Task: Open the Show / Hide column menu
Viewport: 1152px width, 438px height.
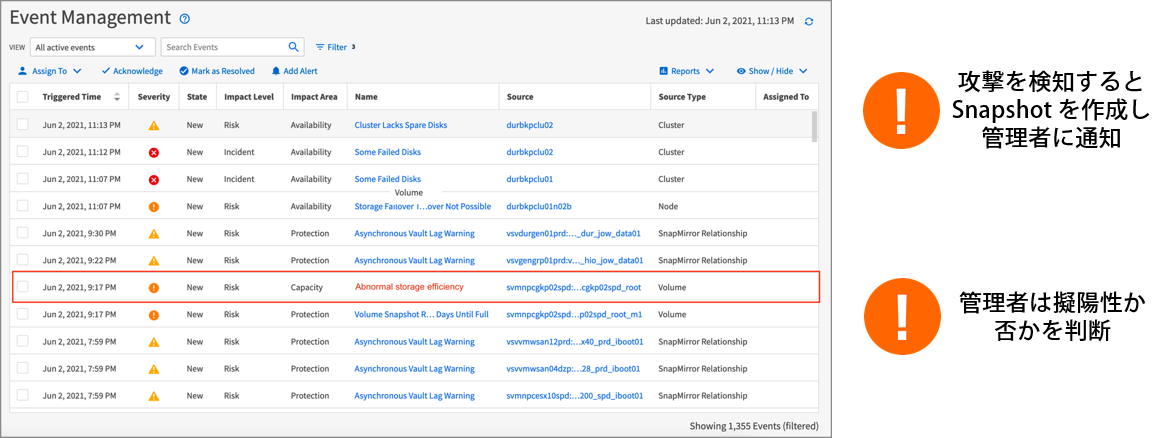Action: tap(772, 71)
